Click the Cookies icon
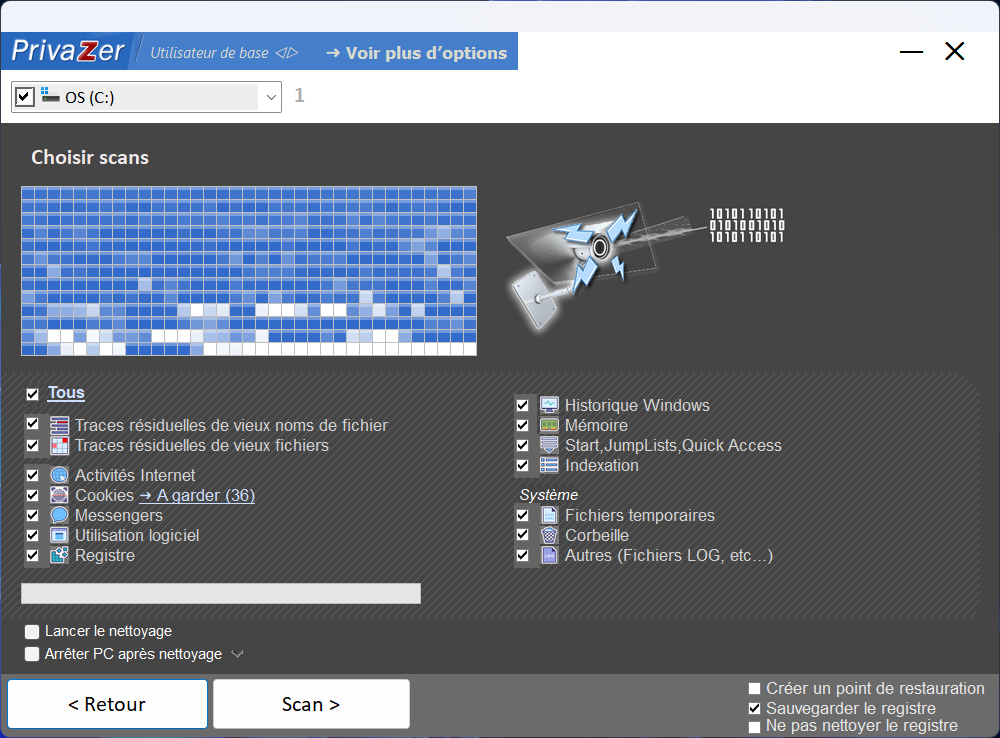Viewport: 1000px width, 738px height. (58, 495)
